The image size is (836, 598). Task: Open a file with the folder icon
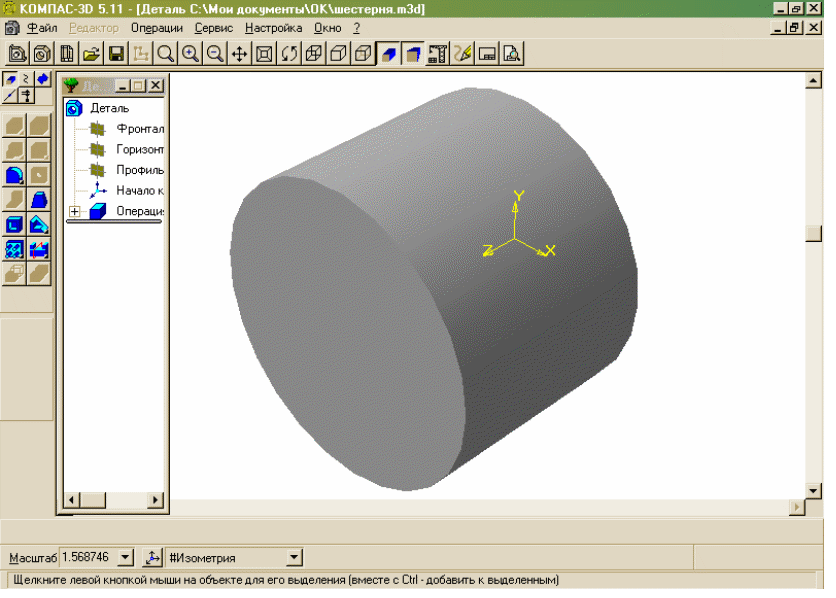coord(92,54)
